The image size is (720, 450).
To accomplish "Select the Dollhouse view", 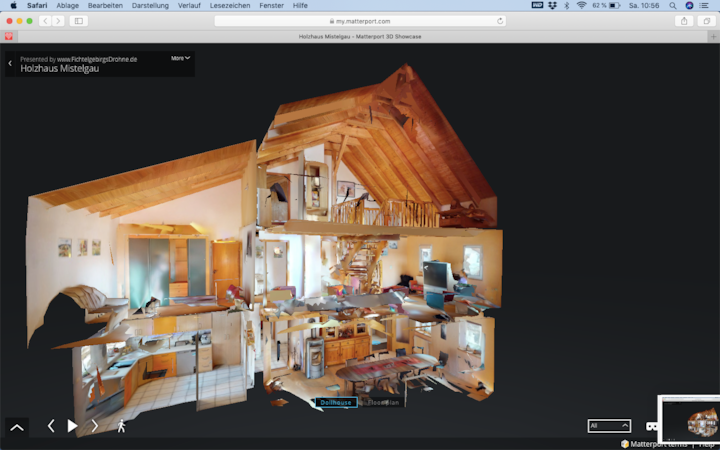I will pos(335,403).
